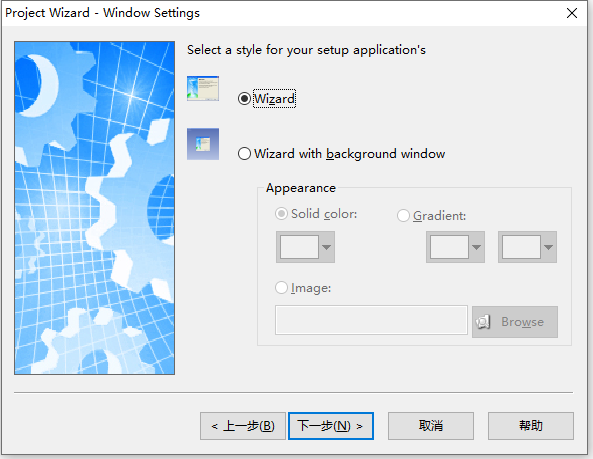
Task: Close the Project Wizard window
Action: 572,13
